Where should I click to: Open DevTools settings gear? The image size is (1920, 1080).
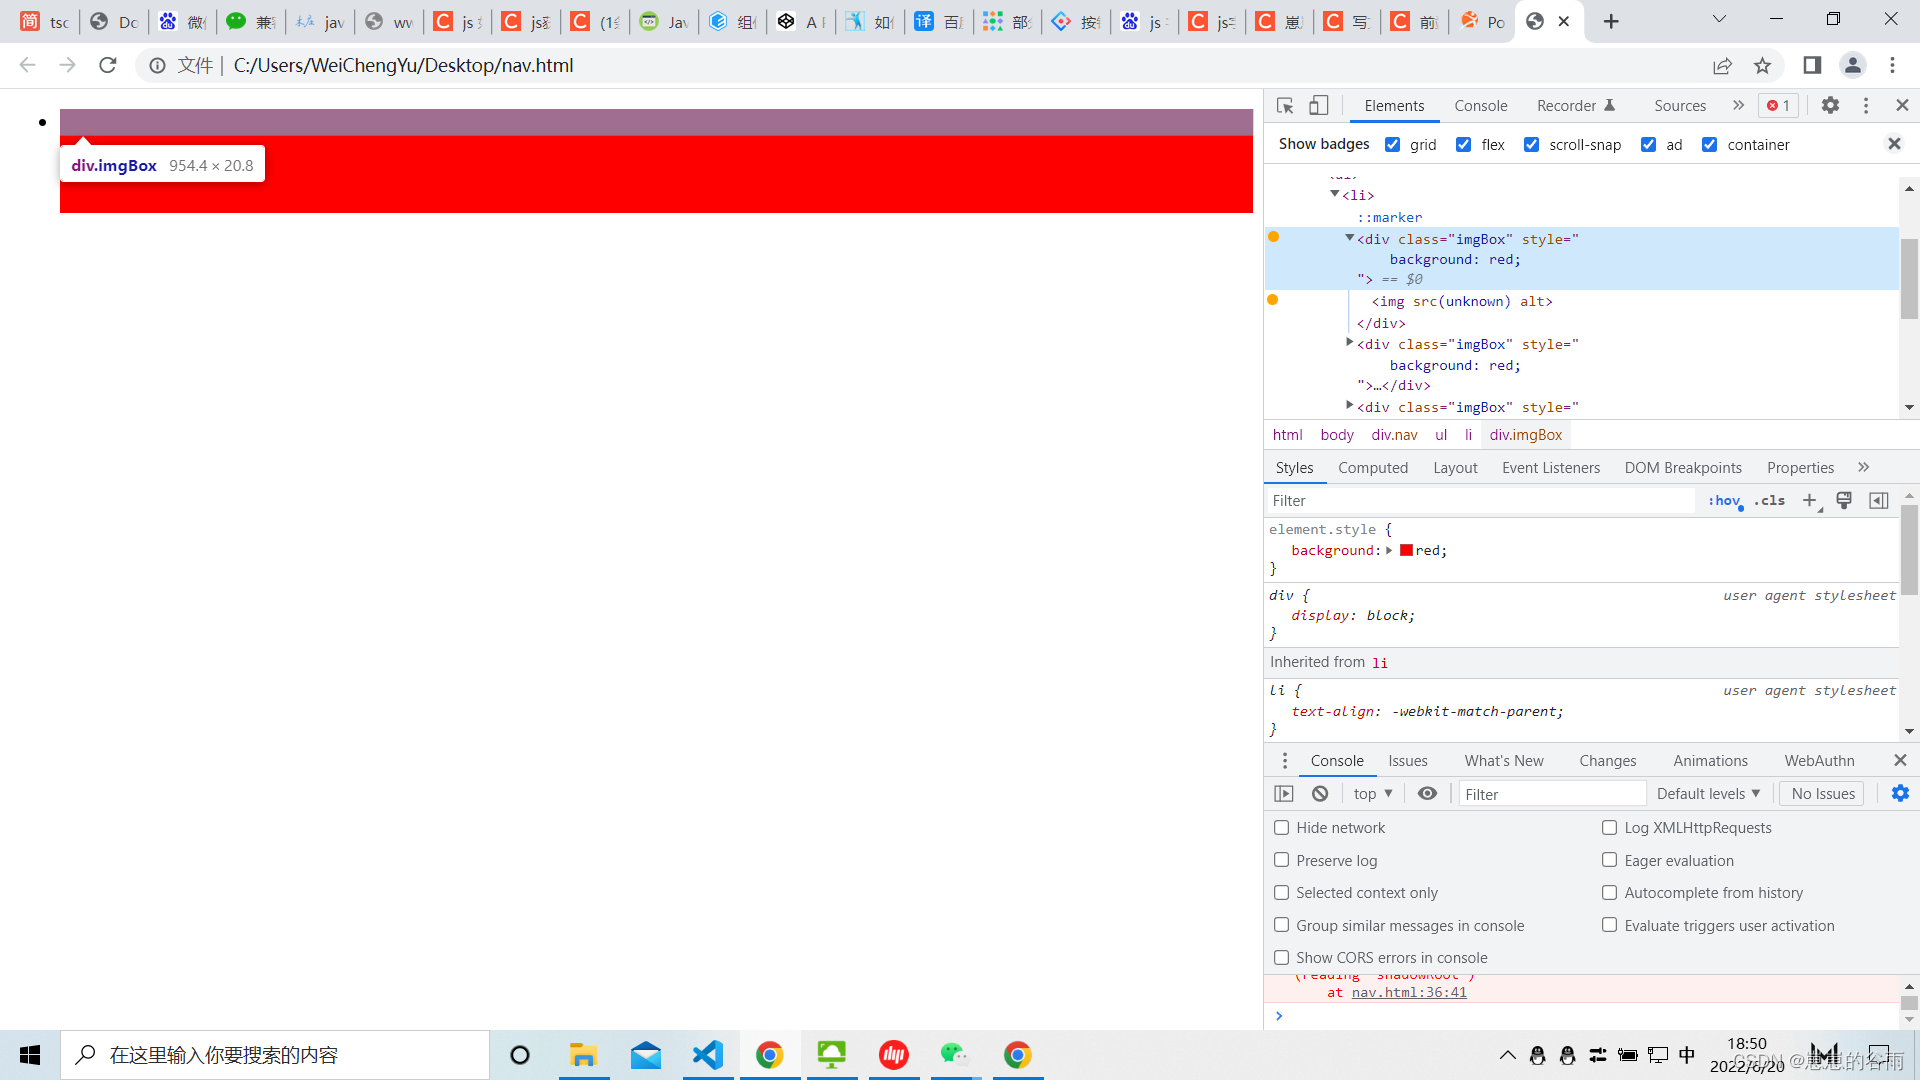pos(1830,105)
